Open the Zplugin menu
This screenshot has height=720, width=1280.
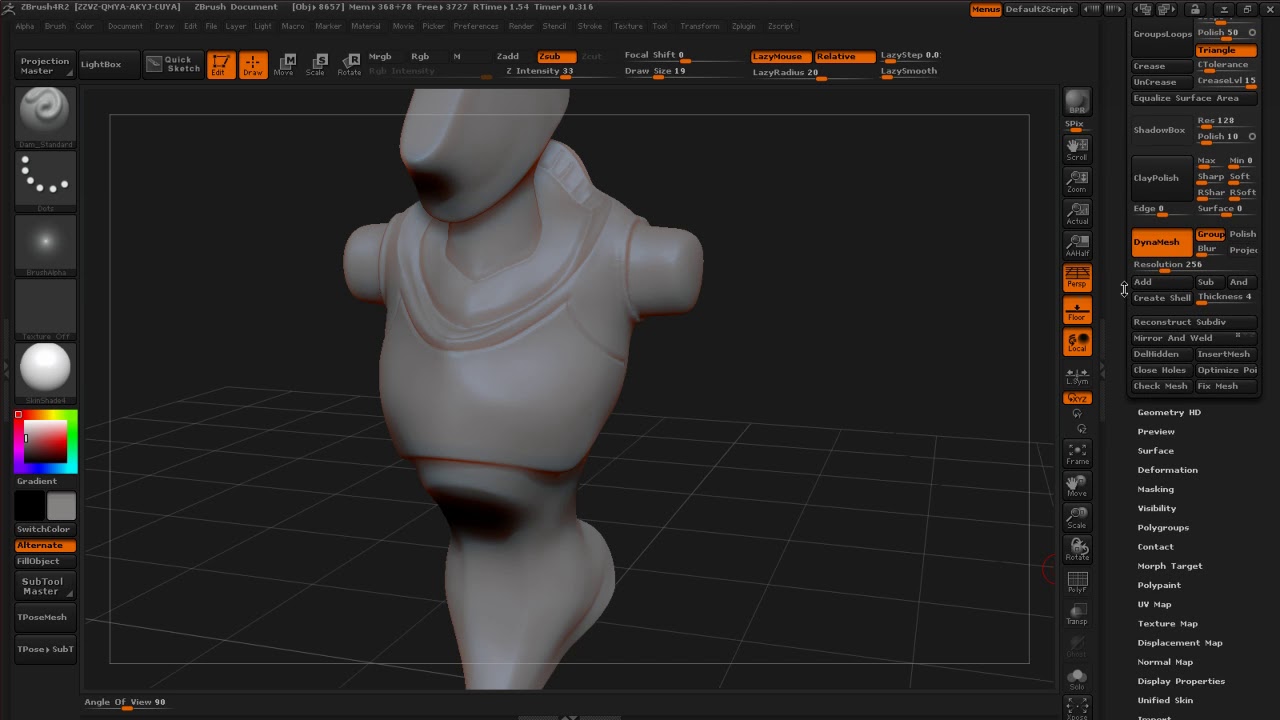point(743,26)
